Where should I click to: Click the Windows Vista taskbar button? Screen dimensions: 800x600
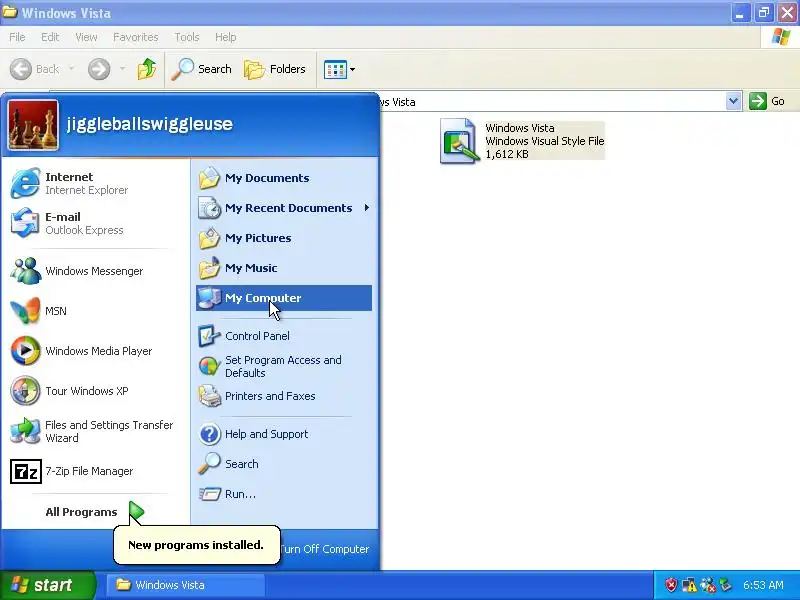[x=186, y=585]
